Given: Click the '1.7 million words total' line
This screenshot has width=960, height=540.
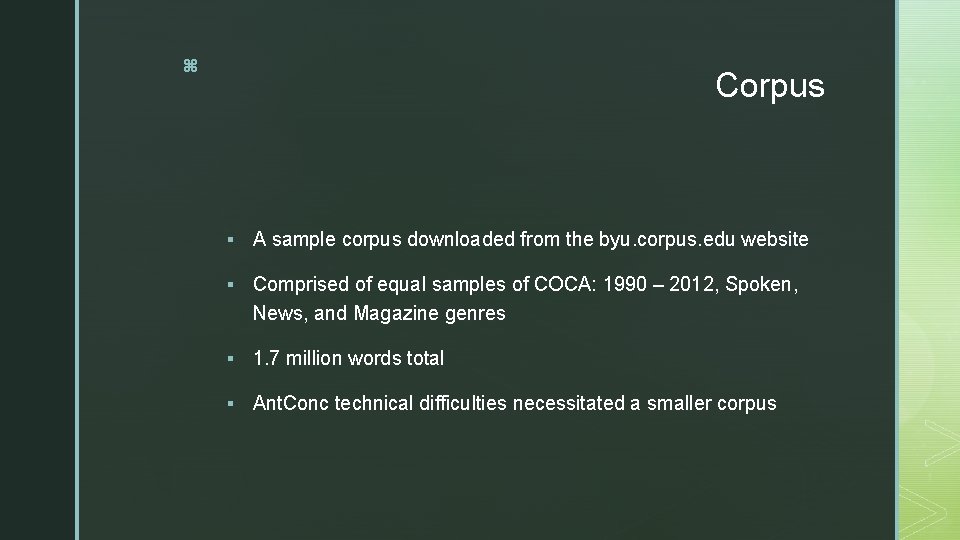Looking at the screenshot, I should click(x=348, y=358).
